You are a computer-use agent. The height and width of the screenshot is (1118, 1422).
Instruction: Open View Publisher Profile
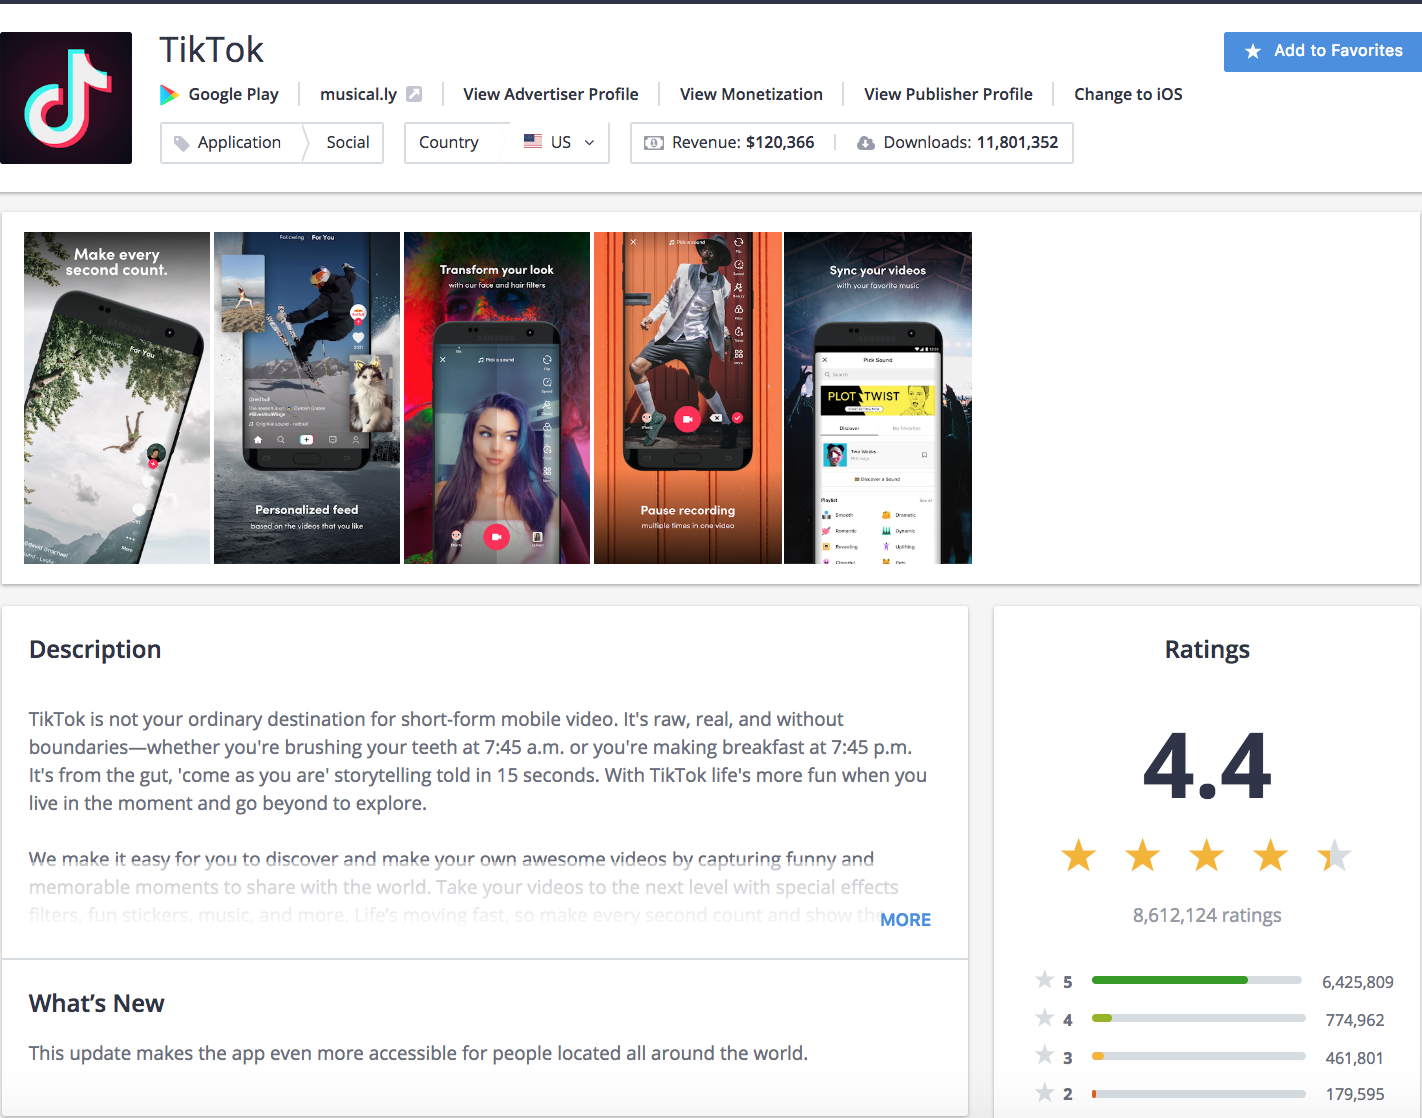pos(948,94)
